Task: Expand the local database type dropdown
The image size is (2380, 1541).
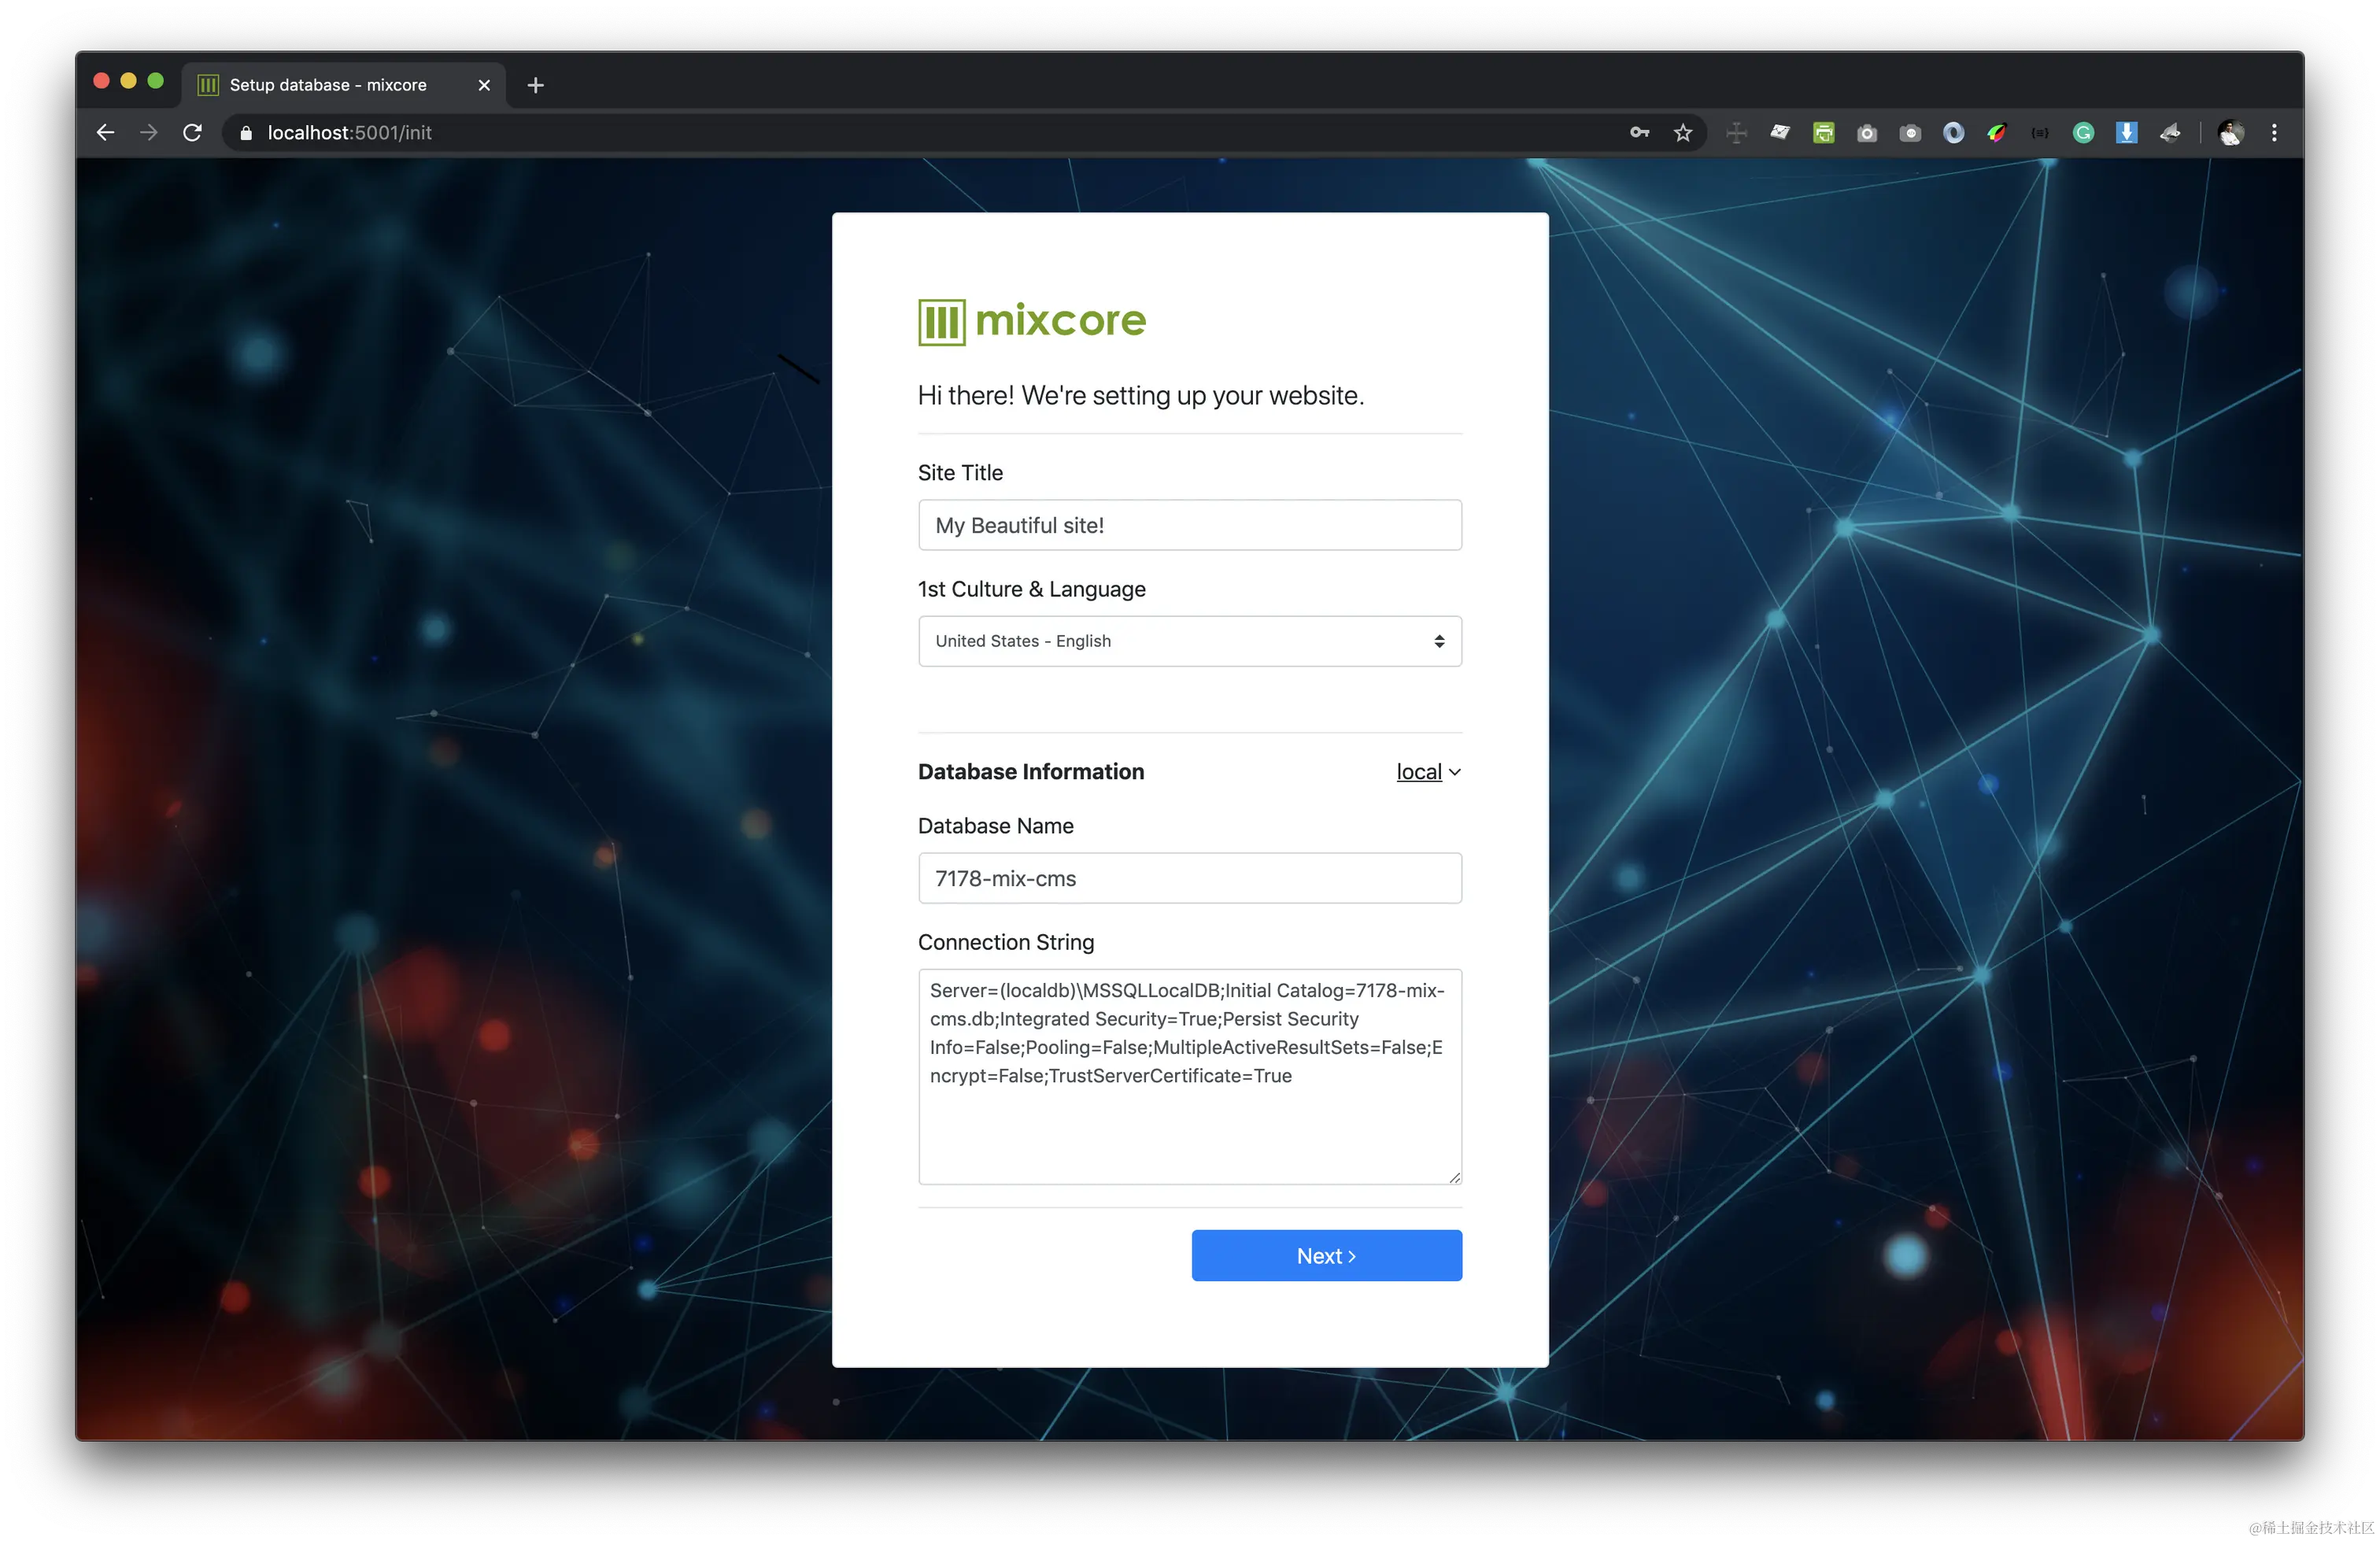Action: [x=1428, y=771]
